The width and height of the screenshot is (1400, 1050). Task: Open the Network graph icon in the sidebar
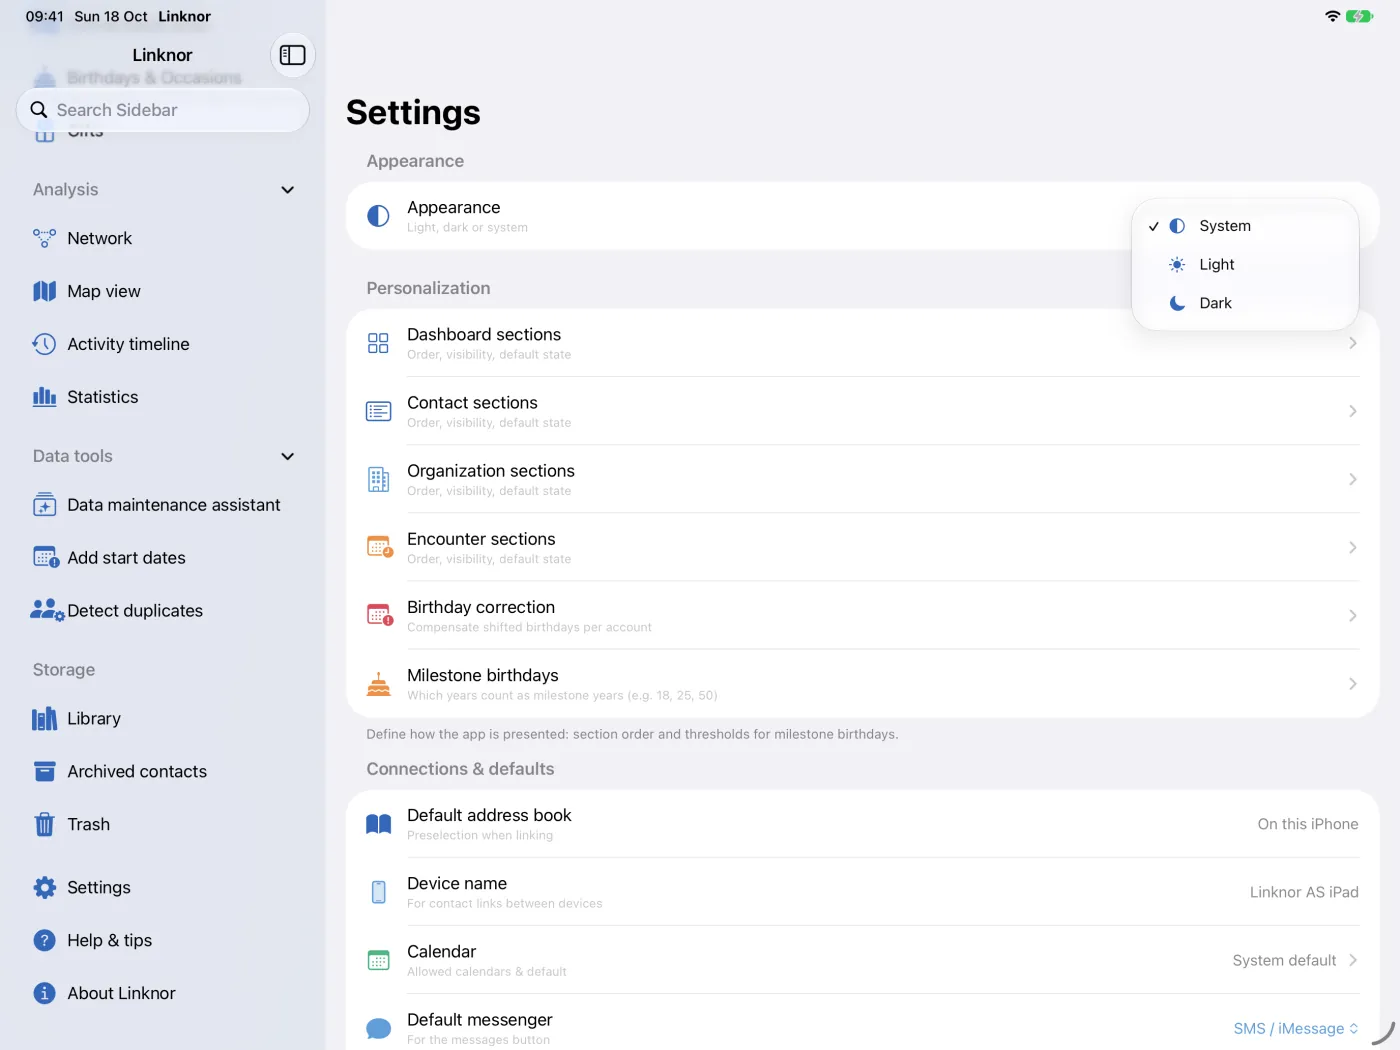click(x=44, y=238)
